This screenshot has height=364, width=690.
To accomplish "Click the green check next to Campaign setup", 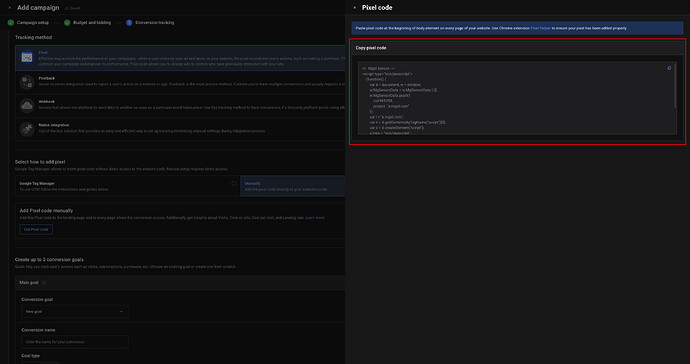I will pyautogui.click(x=11, y=22).
